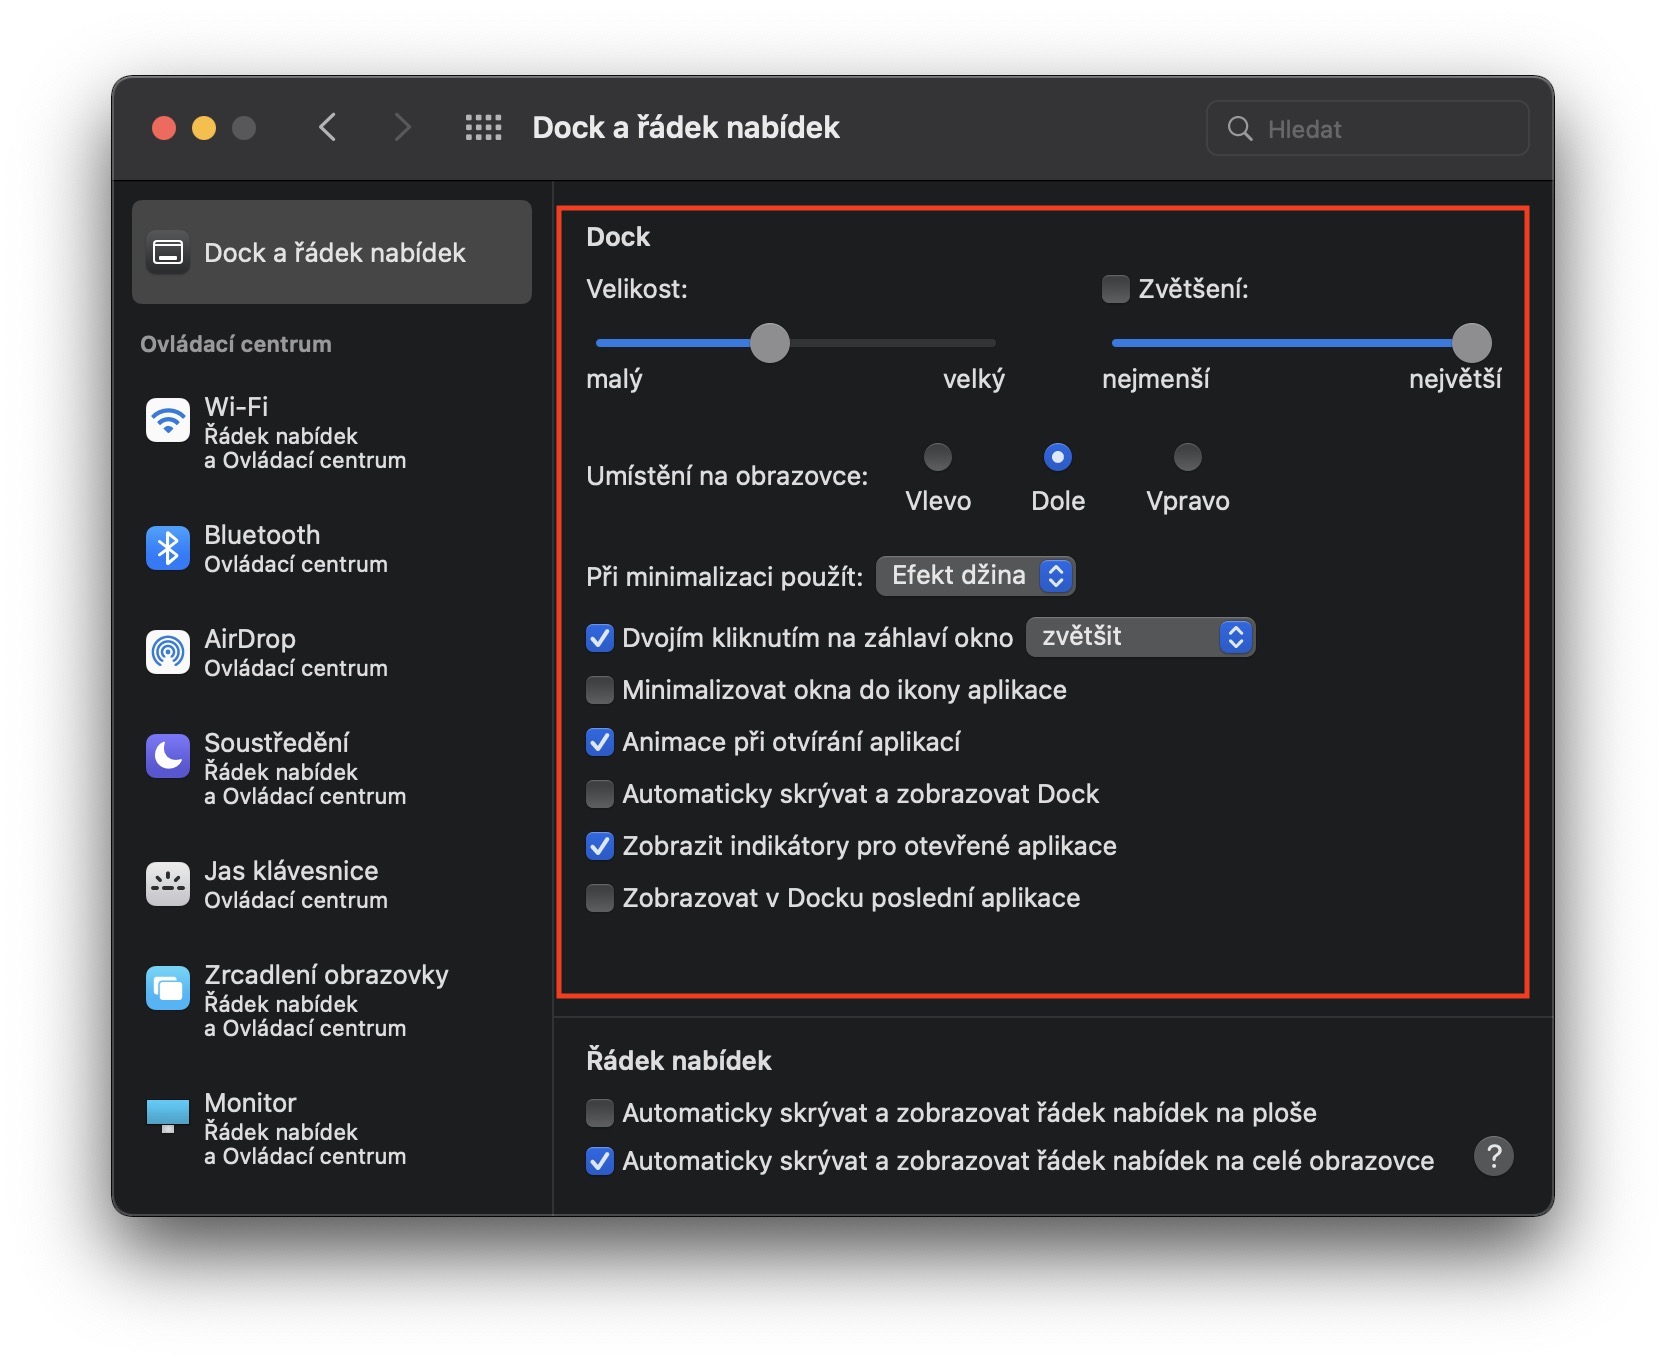The height and width of the screenshot is (1364, 1666).
Task: Click the magnifier icon in search field
Action: [x=1240, y=128]
